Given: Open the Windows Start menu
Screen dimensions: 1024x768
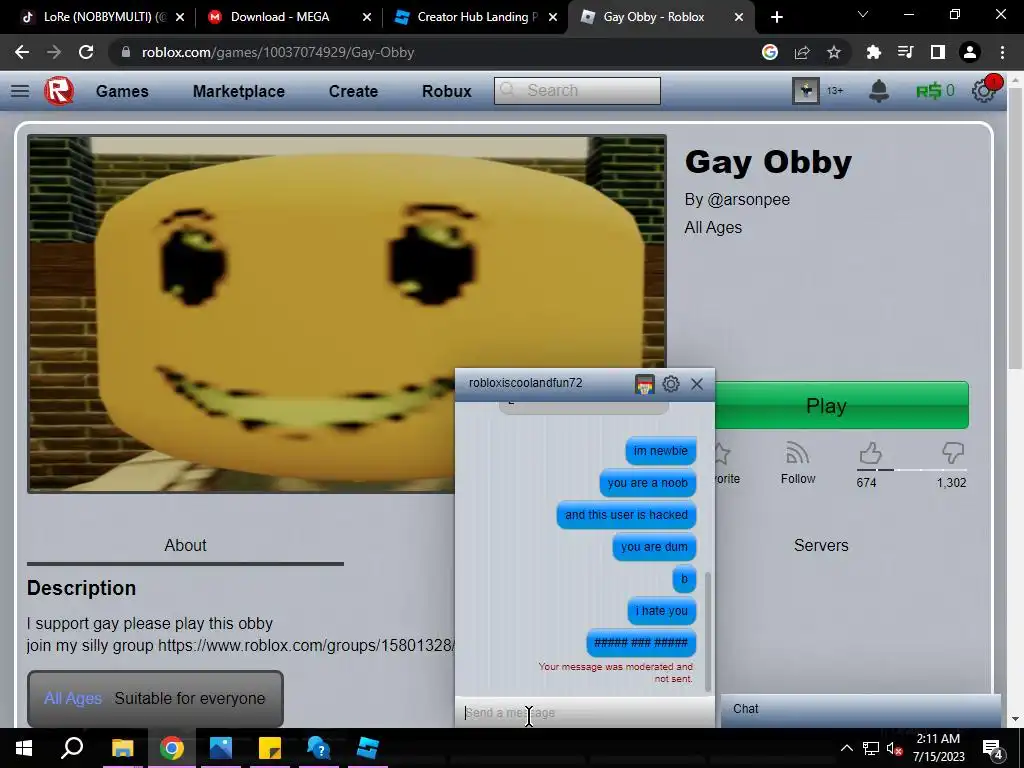Looking at the screenshot, I should tap(24, 748).
